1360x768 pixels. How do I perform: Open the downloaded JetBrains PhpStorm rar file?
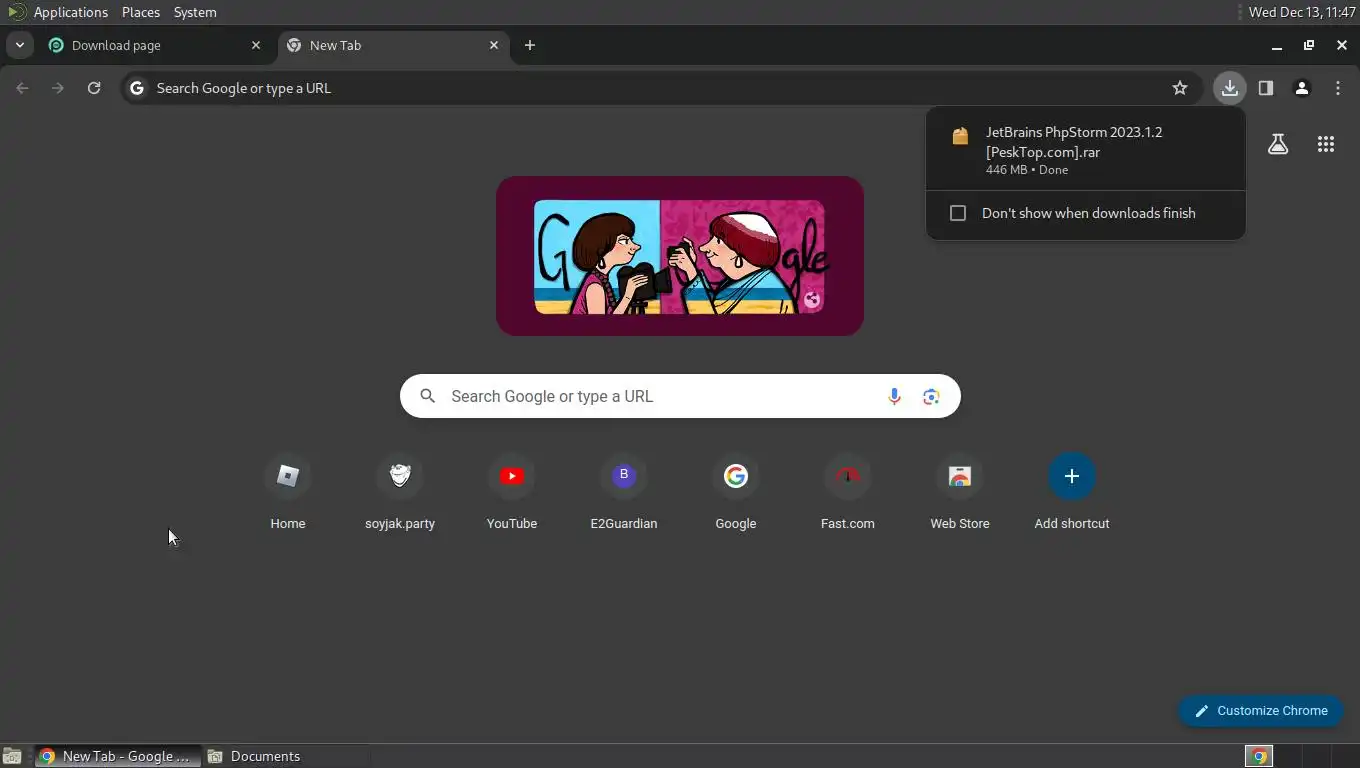pyautogui.click(x=1085, y=149)
